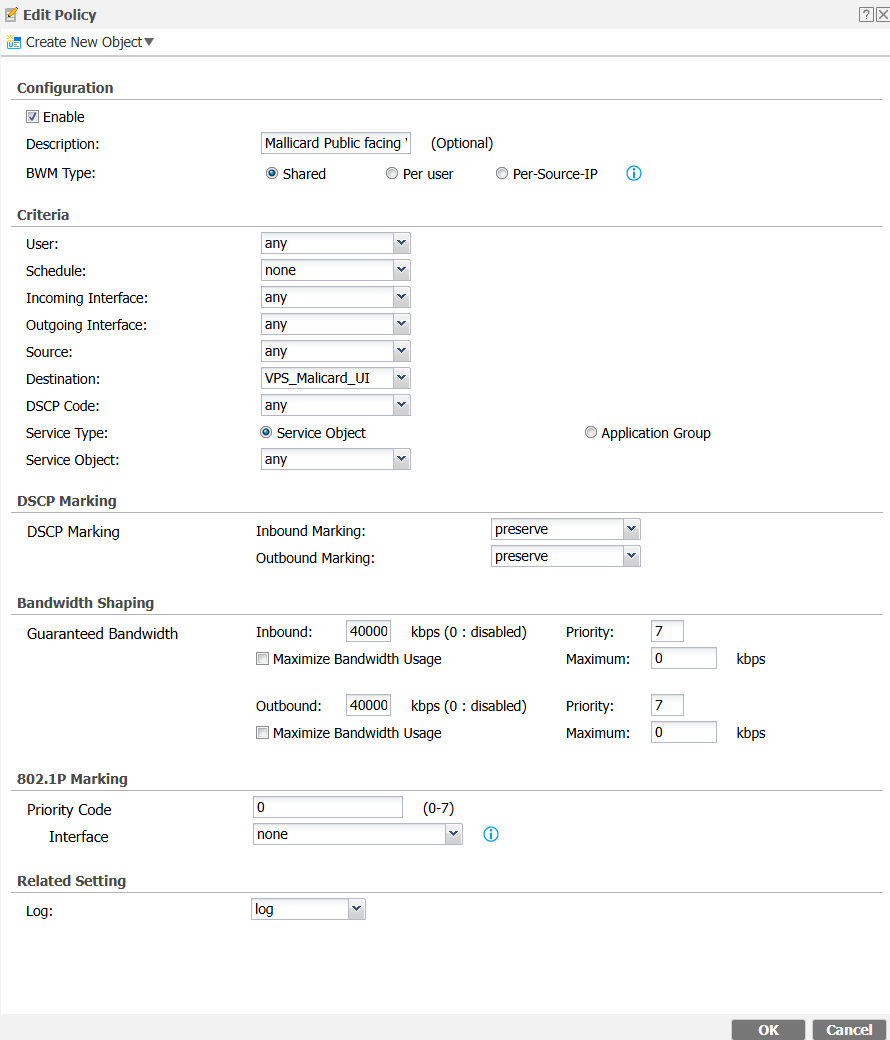890x1040 pixels.
Task: Confirm with the OK button
Action: click(769, 1029)
